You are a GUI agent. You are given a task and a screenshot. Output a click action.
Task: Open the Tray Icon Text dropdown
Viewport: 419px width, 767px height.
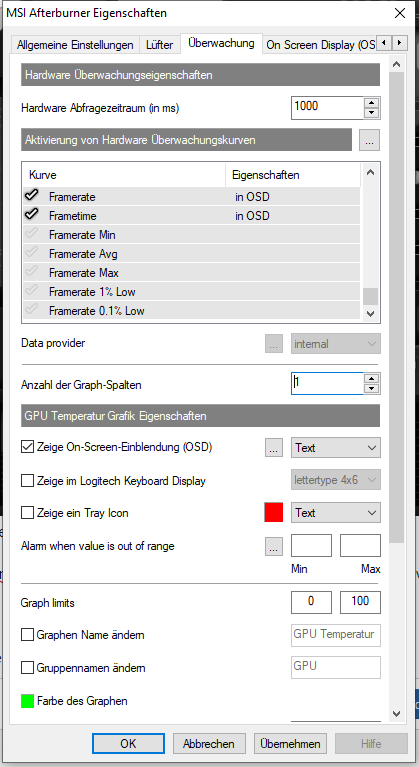click(336, 513)
